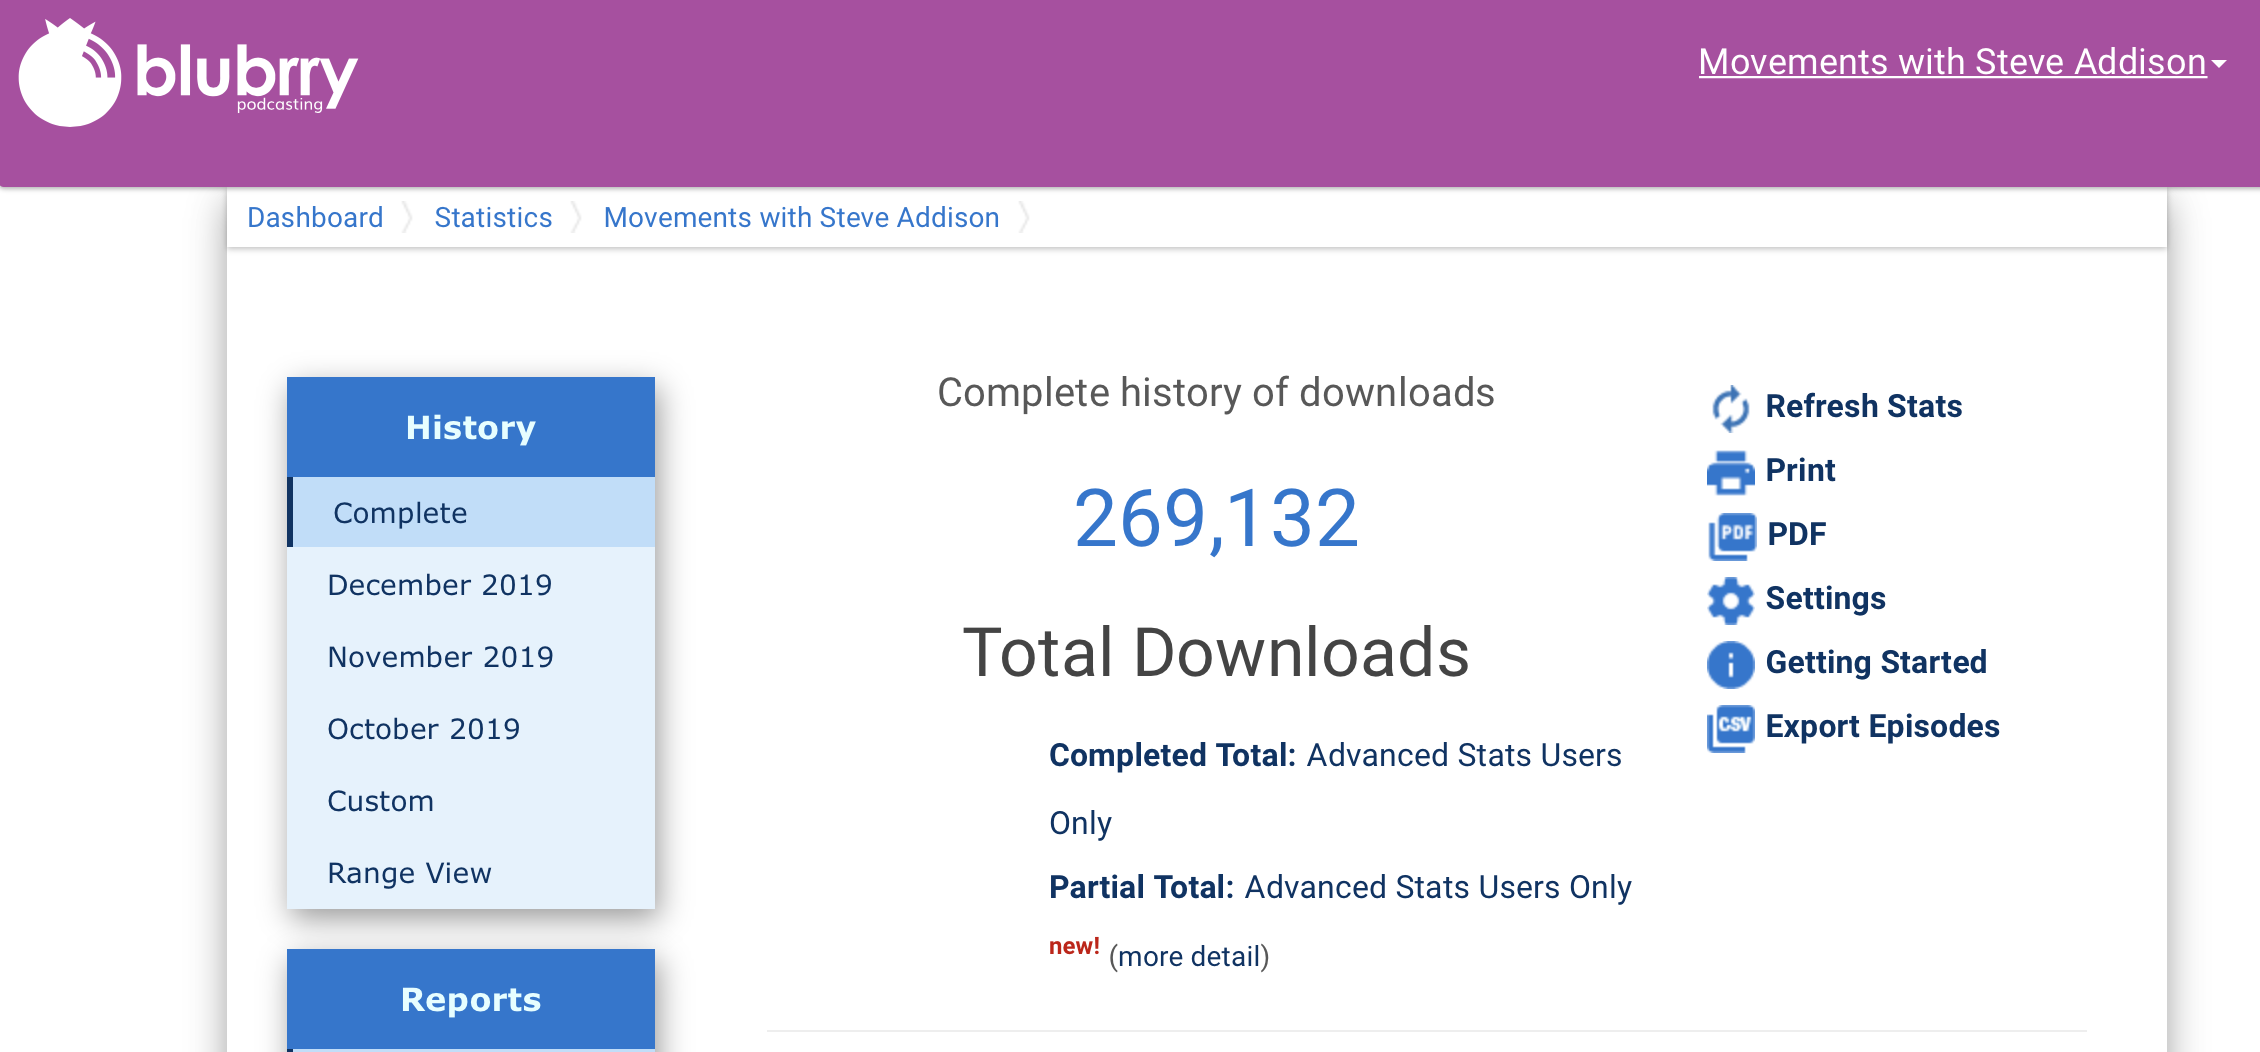Image resolution: width=2260 pixels, height=1052 pixels.
Task: Open the Movements with Steve Addison account dropdown
Action: (1962, 62)
